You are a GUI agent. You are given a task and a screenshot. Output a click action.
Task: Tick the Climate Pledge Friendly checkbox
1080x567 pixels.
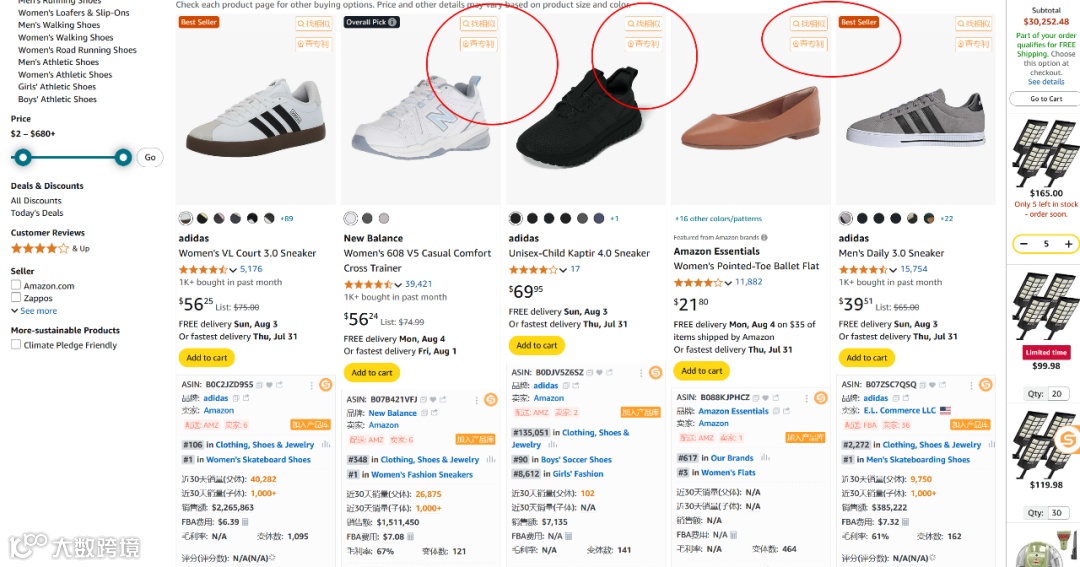(16, 344)
